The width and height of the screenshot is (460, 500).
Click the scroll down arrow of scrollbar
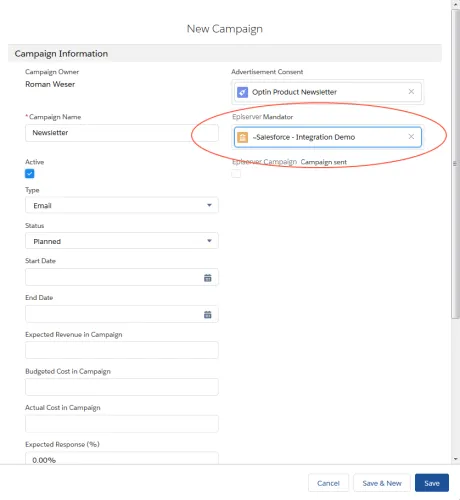pos(456,459)
